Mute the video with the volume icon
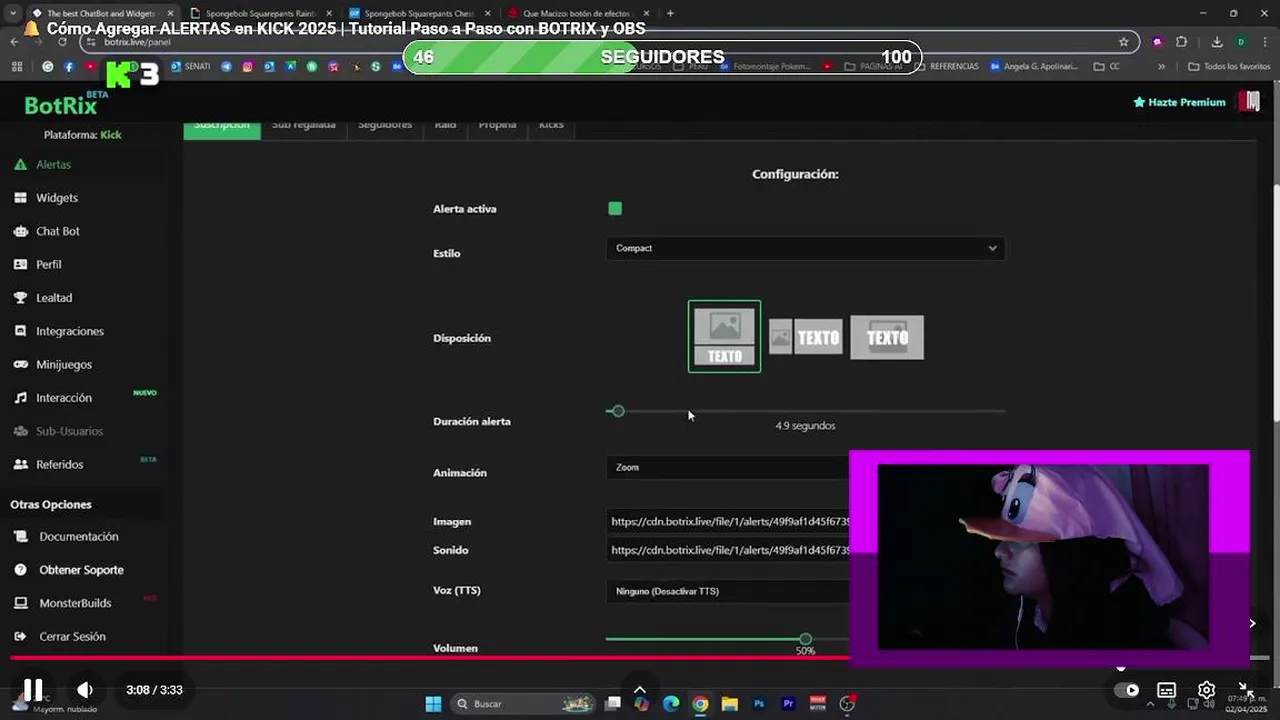This screenshot has width=1280, height=720. [85, 690]
